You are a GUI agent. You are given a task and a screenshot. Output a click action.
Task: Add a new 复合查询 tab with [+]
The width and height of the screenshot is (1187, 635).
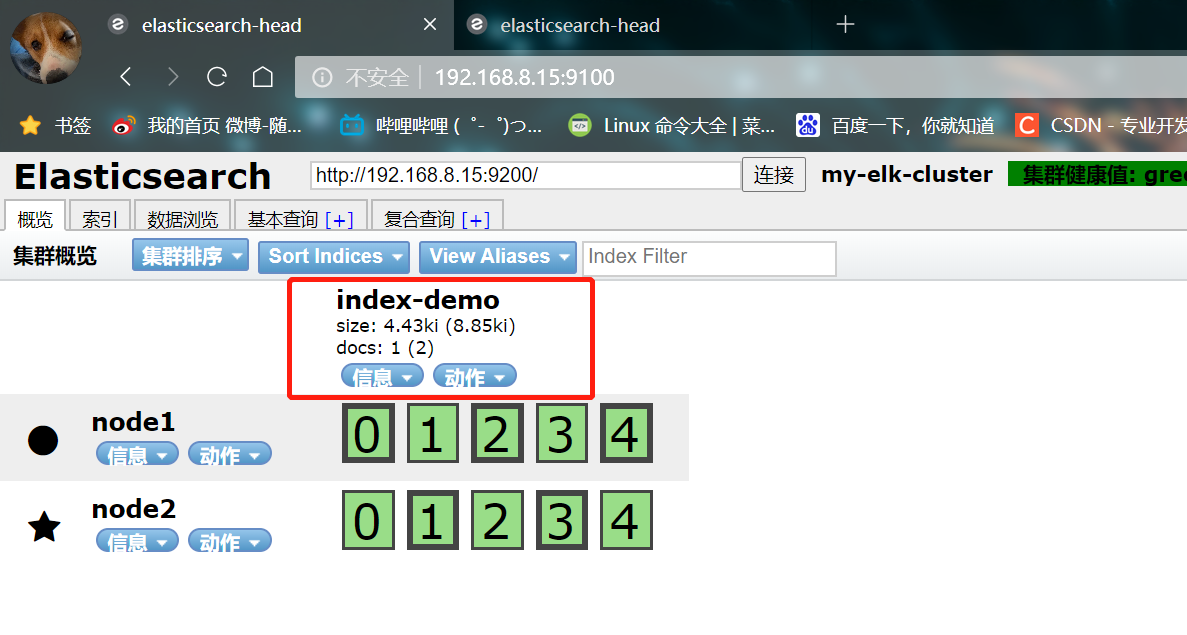pos(475,220)
